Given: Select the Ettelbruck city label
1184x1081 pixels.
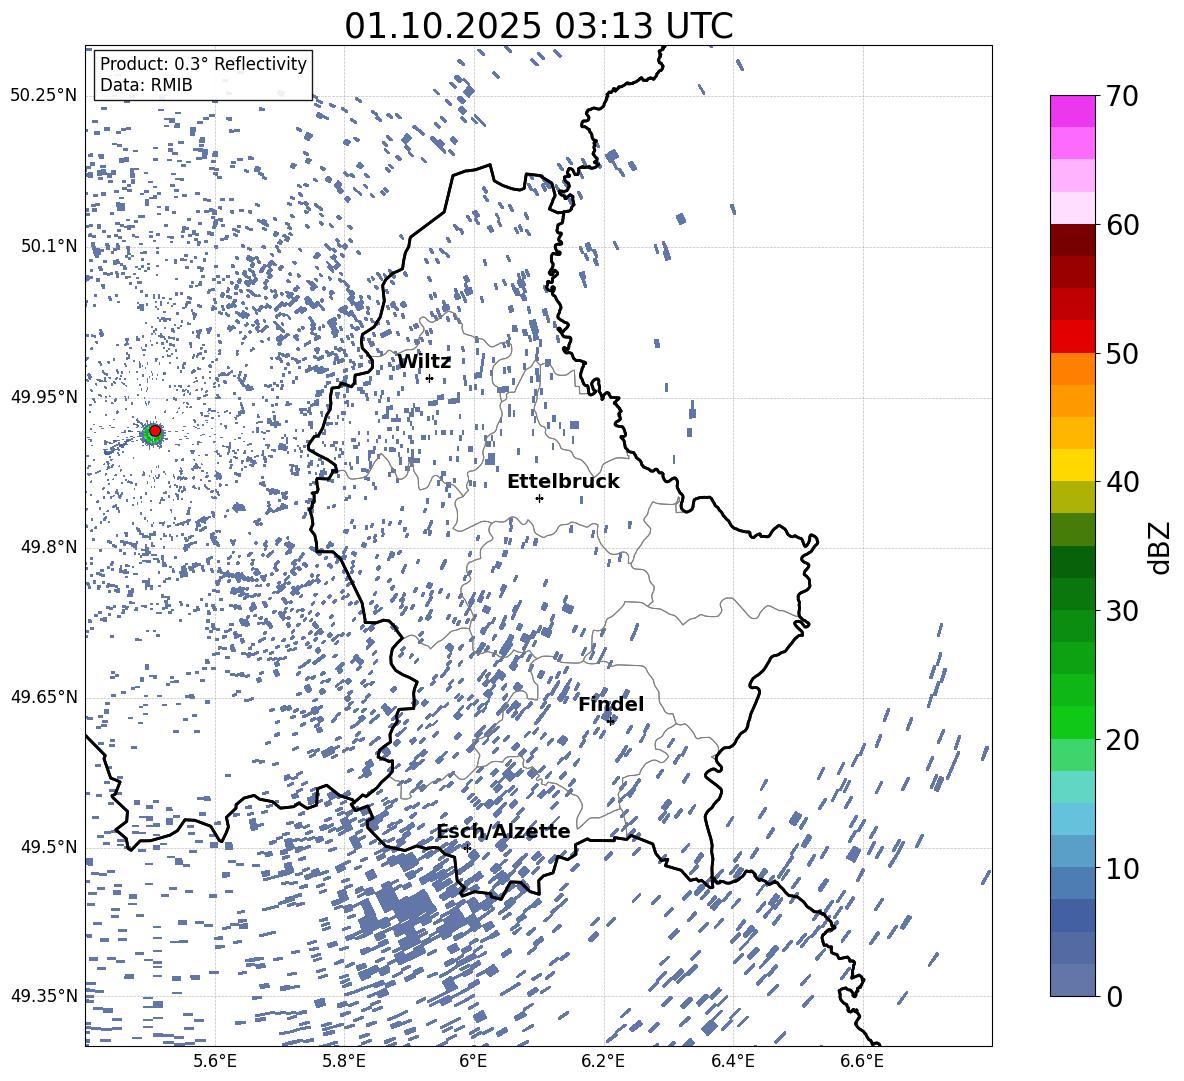Looking at the screenshot, I should (x=563, y=482).
